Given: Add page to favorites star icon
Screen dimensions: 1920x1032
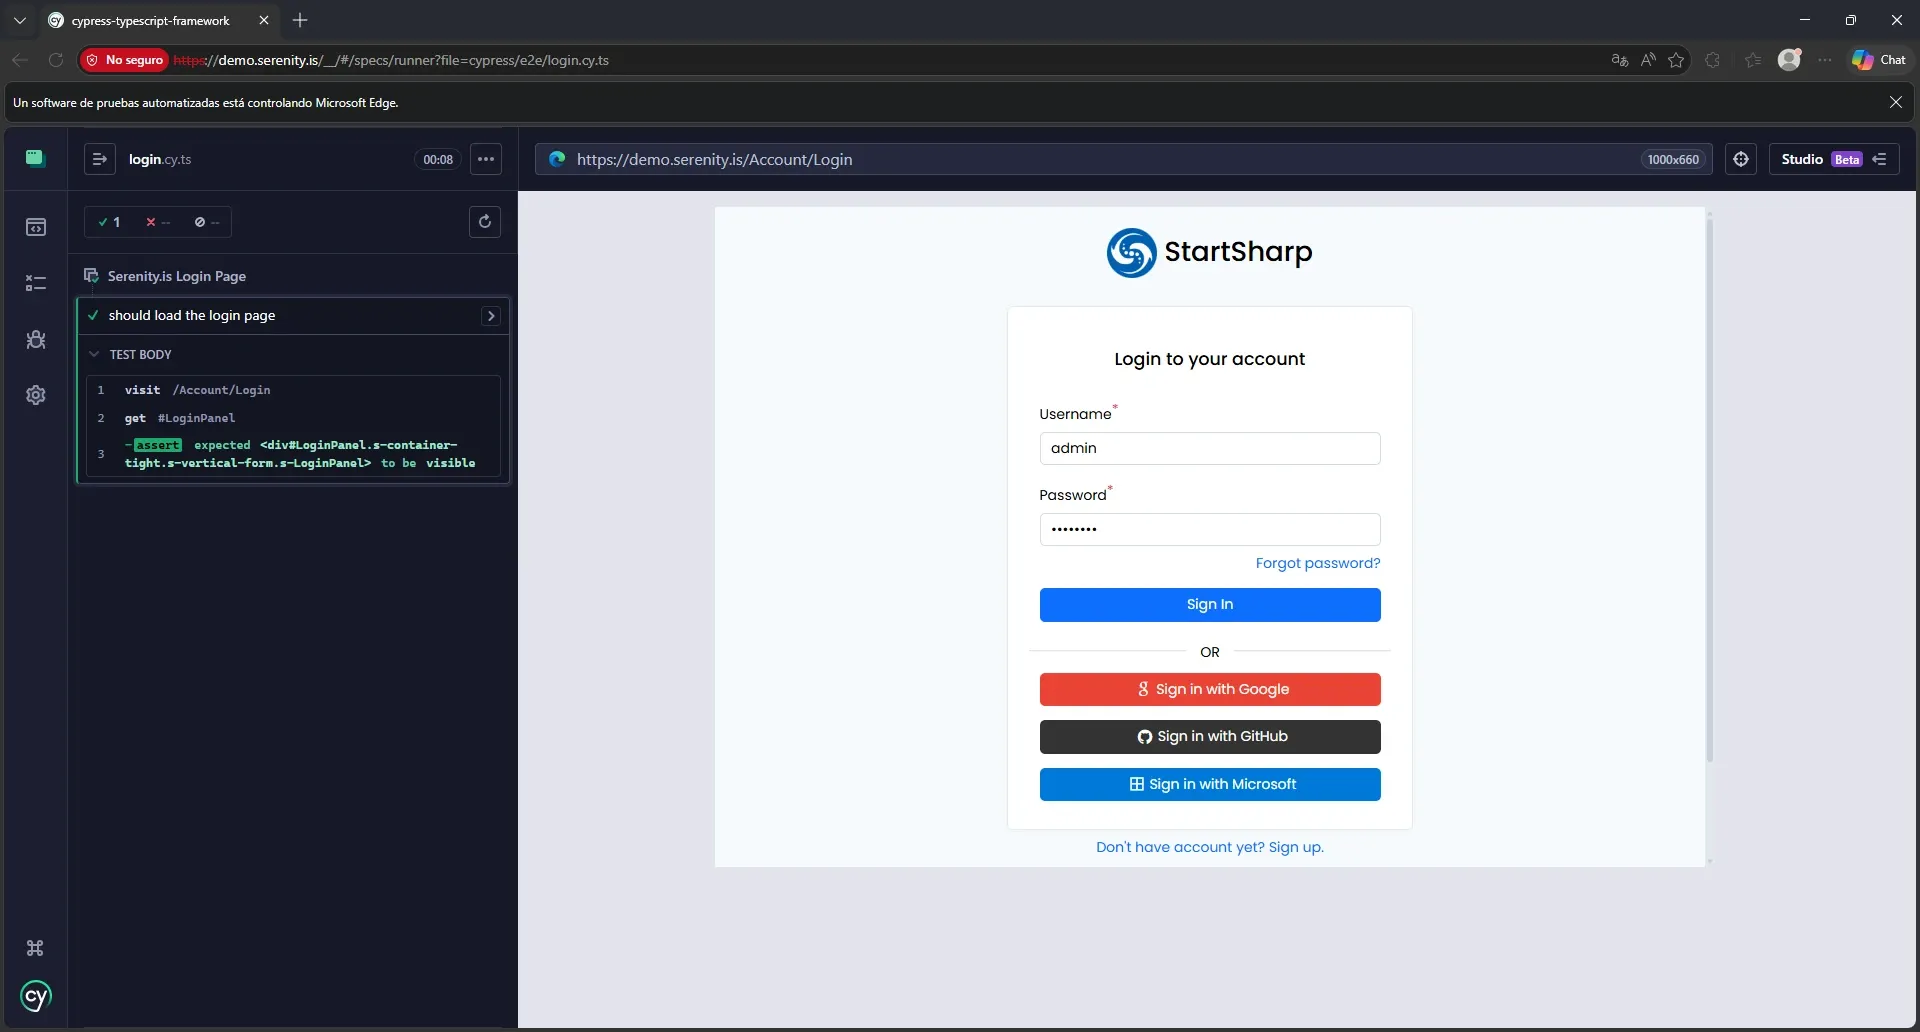Looking at the screenshot, I should click(x=1676, y=60).
